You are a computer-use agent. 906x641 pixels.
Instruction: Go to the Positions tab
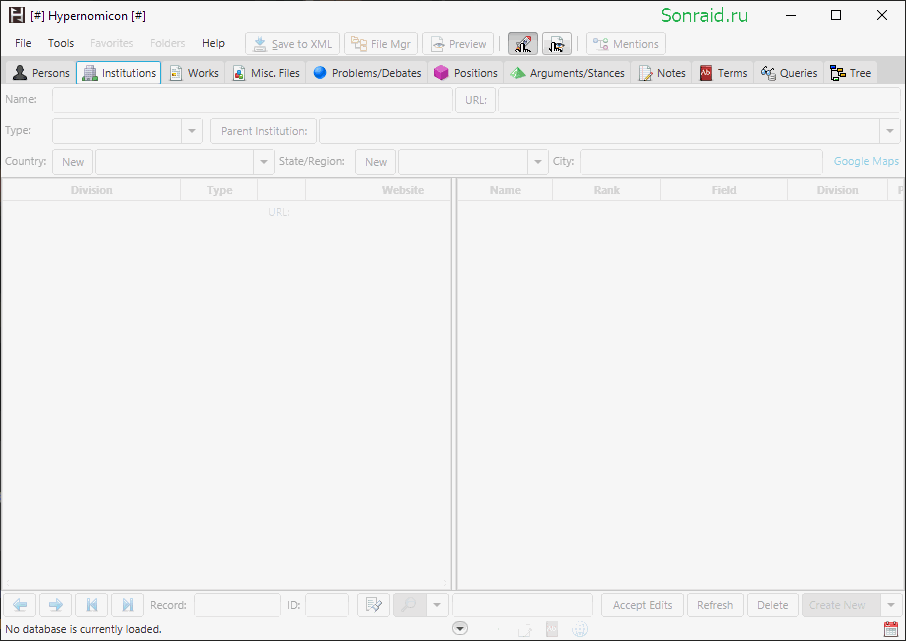(x=465, y=73)
